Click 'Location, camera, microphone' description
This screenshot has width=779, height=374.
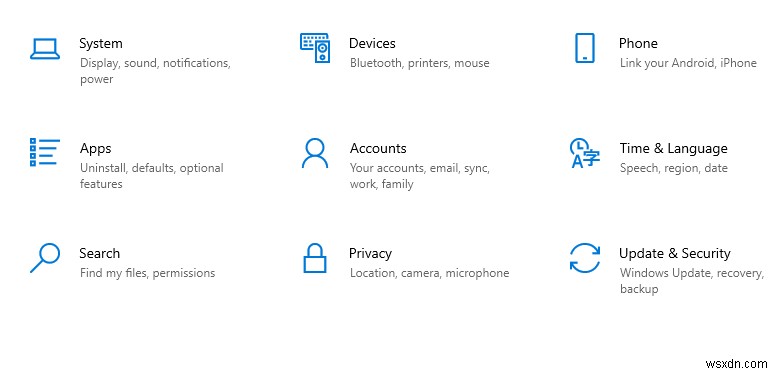(x=429, y=273)
